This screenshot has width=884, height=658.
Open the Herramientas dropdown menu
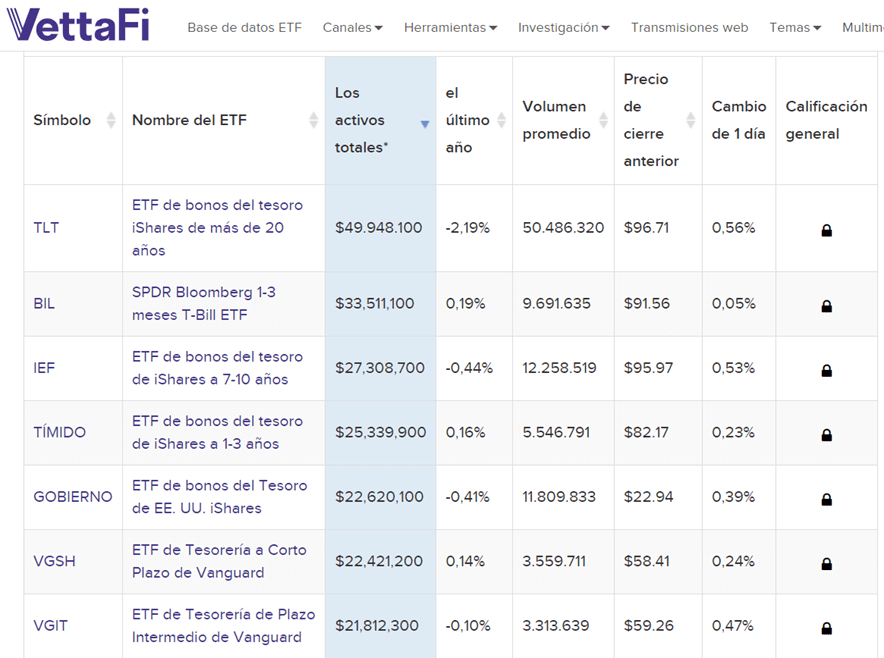point(450,28)
